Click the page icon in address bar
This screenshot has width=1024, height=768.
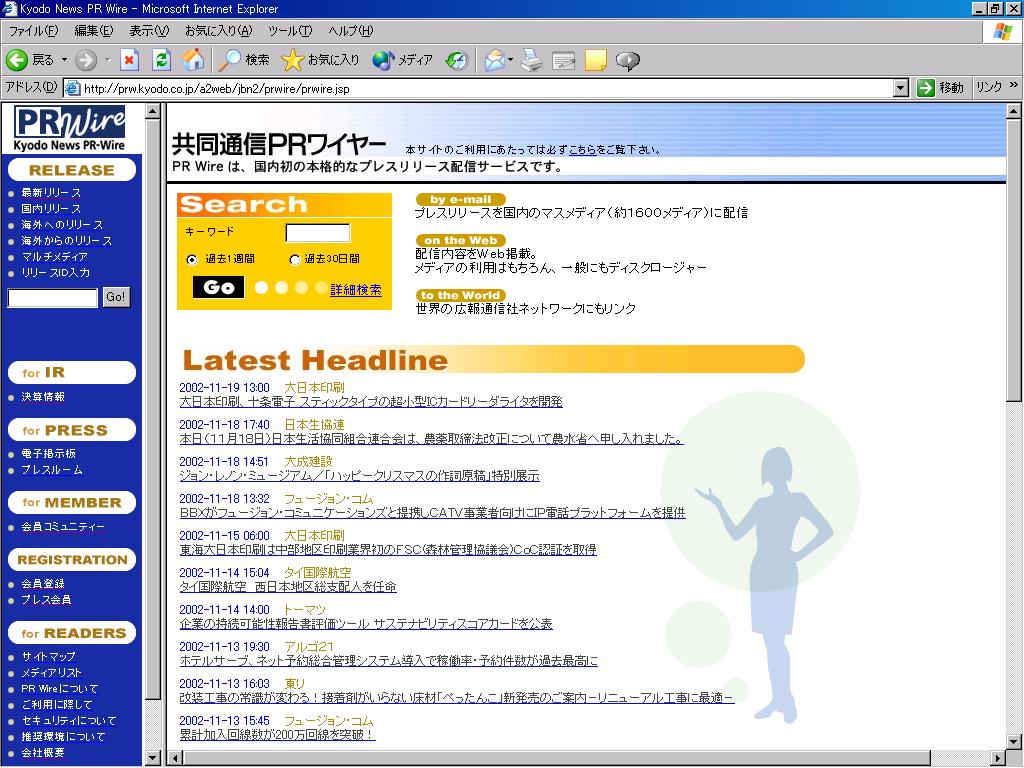click(73, 88)
